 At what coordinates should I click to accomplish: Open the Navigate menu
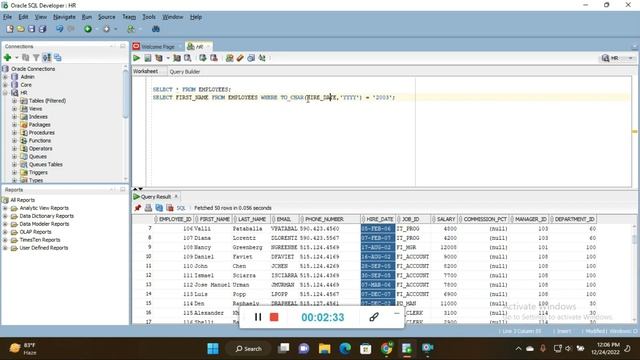64,17
